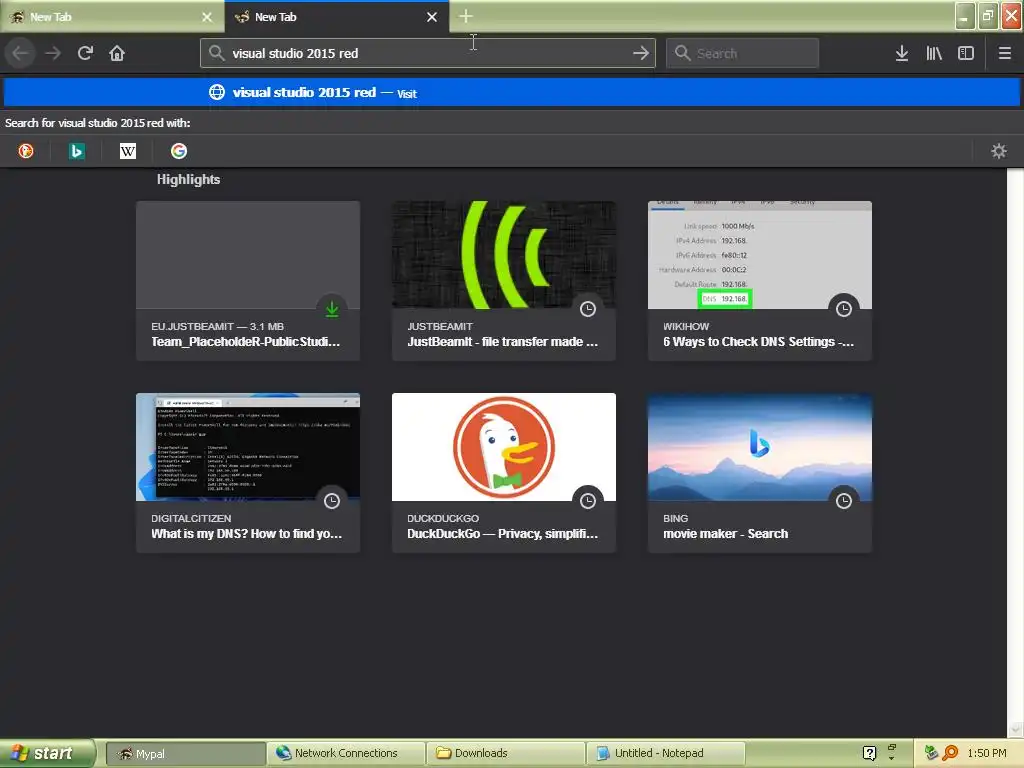Click the help question mark tray icon

(869, 753)
